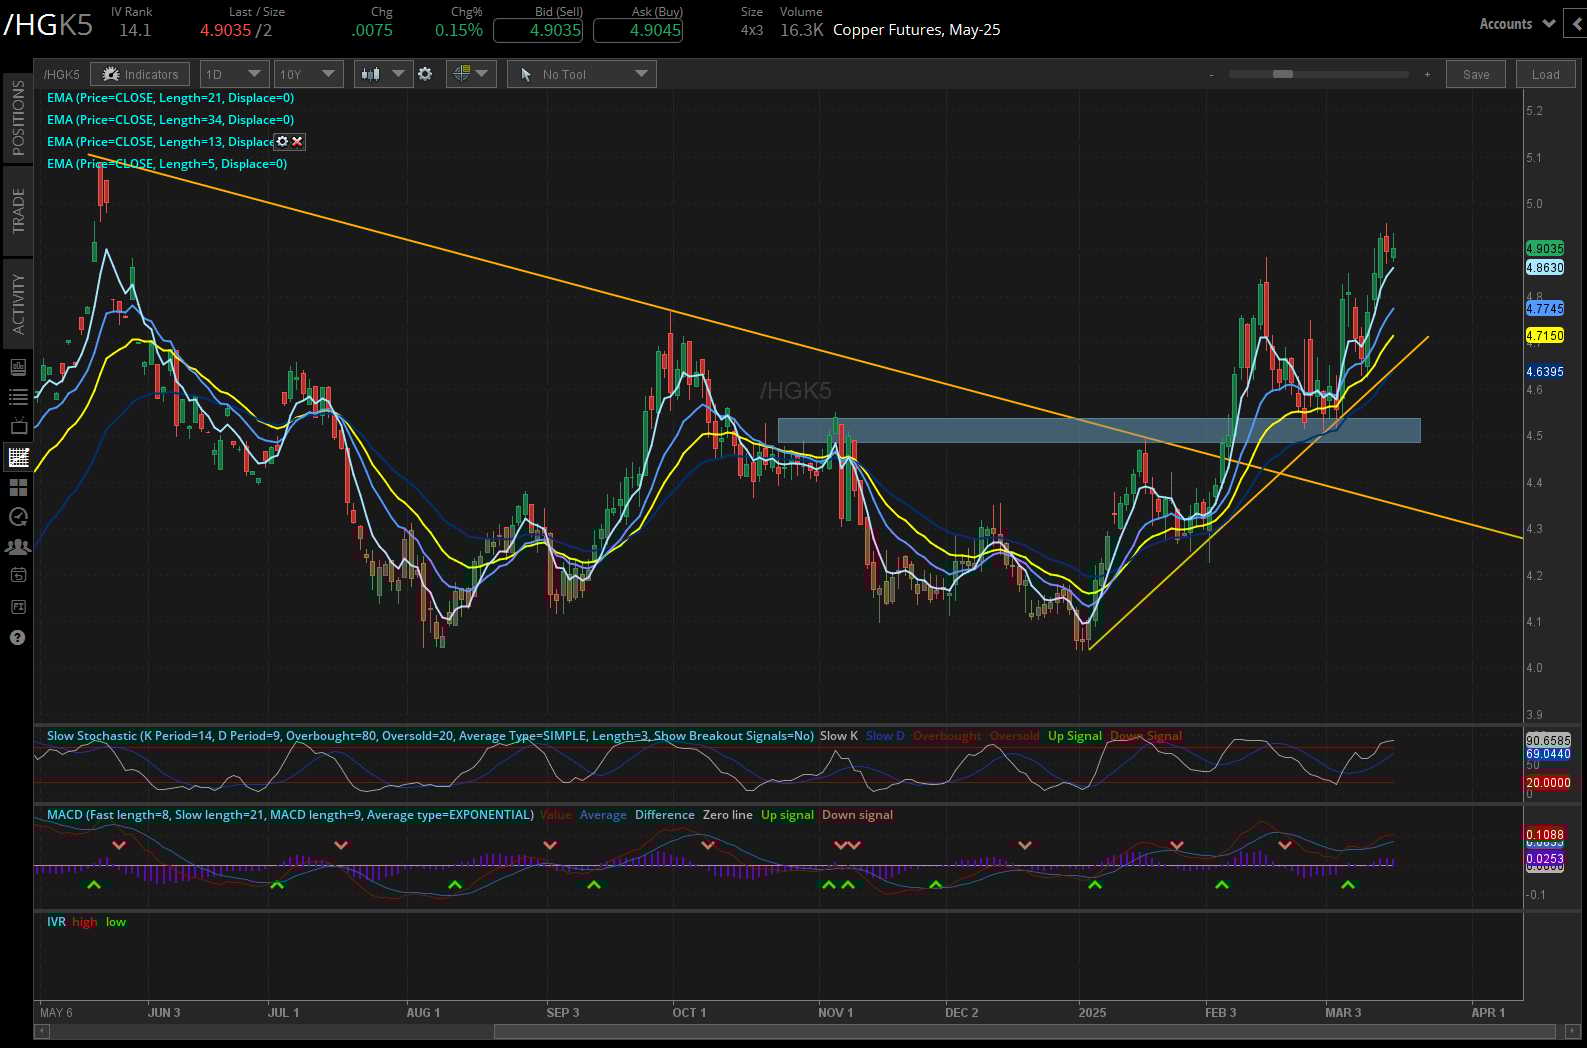Click the blue support zone rectangle drawing
Screen dimensions: 1587x1048
(1099, 430)
